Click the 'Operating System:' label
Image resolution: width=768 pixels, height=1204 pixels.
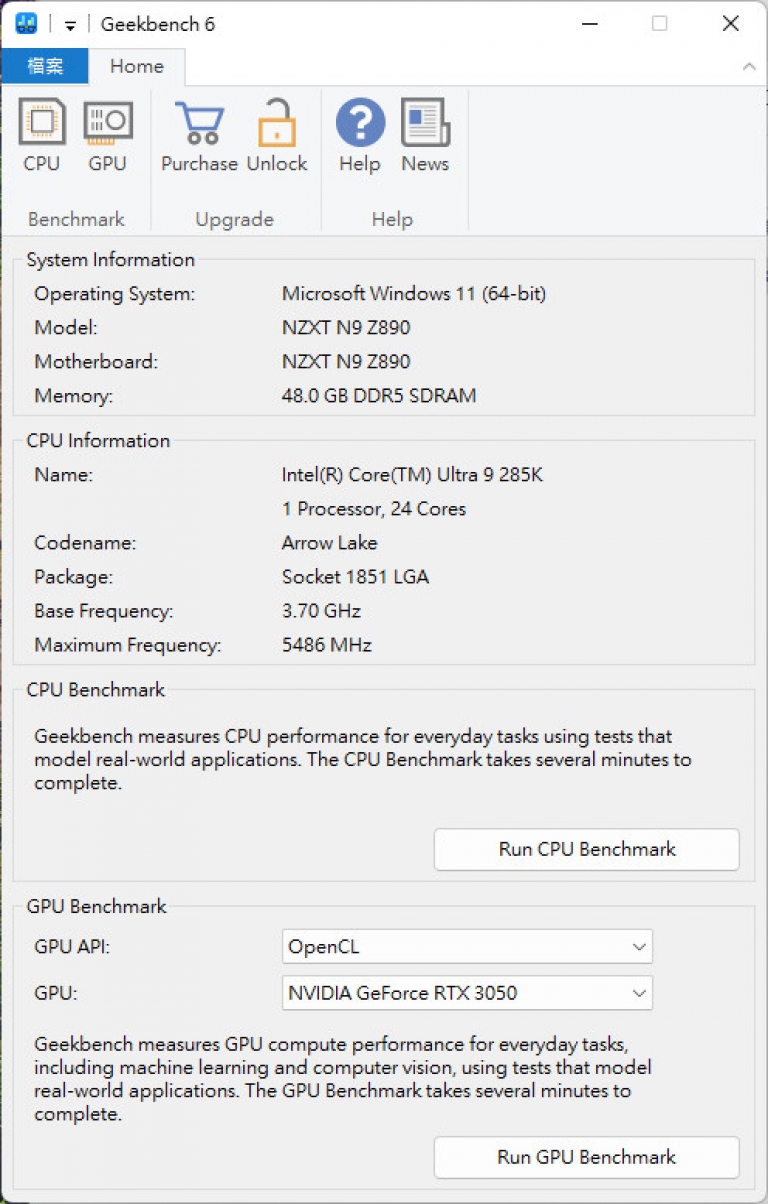pyautogui.click(x=115, y=293)
